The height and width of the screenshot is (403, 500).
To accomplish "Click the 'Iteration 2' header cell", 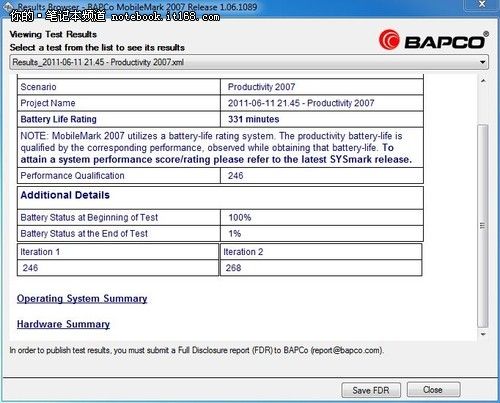I will [321, 252].
